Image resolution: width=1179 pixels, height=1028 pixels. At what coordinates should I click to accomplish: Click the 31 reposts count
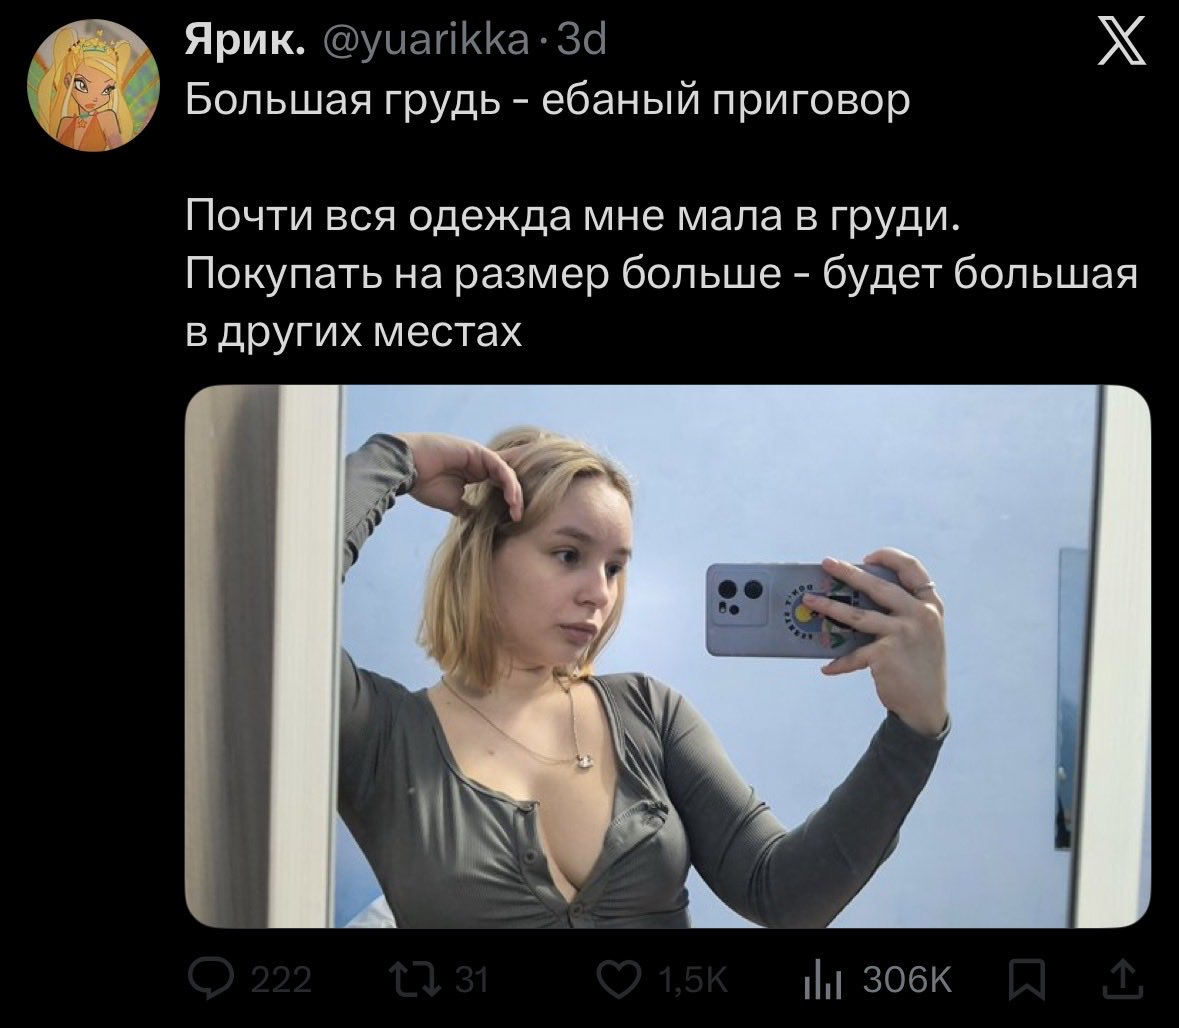473,981
